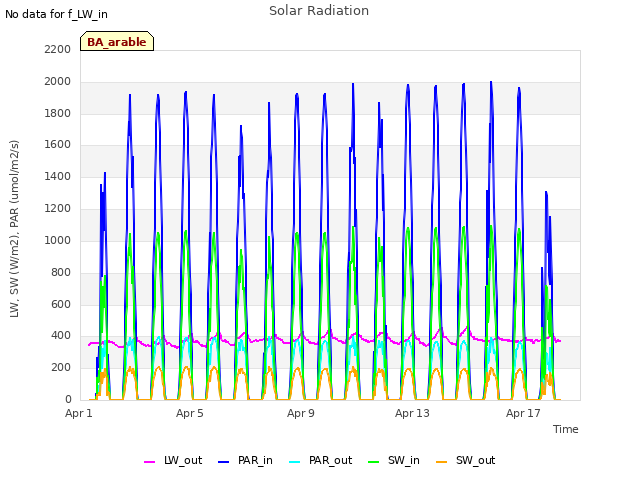The image size is (640, 480).
Task: Click the PAR_out legend label
Action: [x=330, y=461]
